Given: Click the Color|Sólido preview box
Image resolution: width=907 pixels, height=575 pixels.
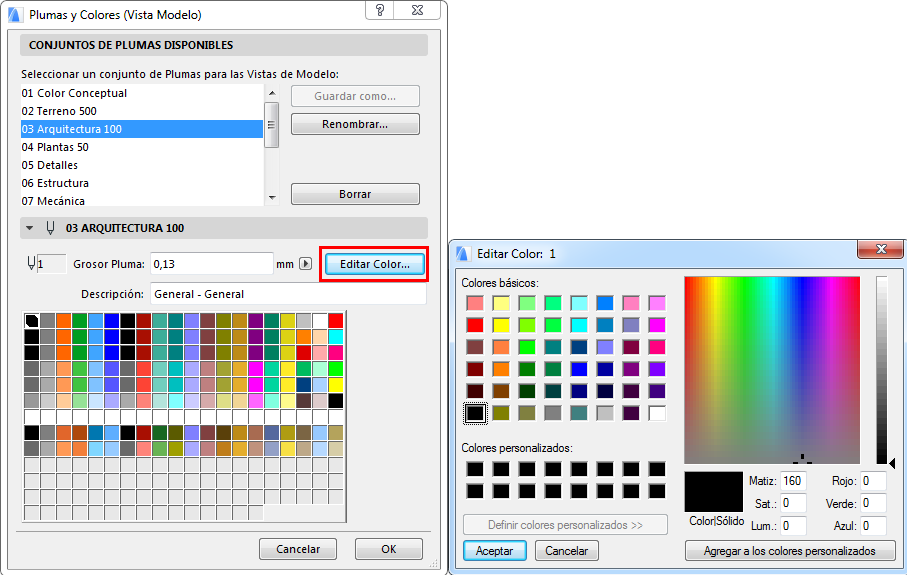Looking at the screenshot, I should click(x=714, y=492).
